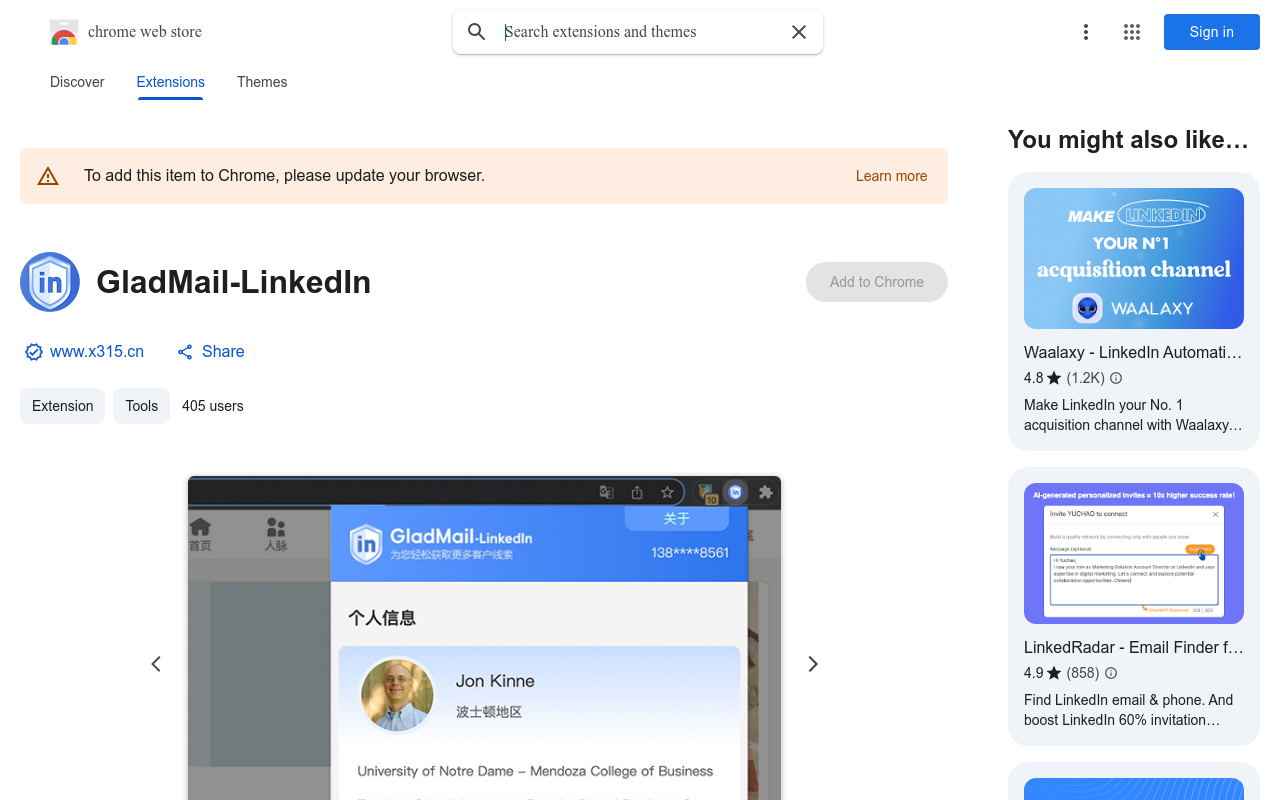The width and height of the screenshot is (1280, 800).
Task: Click the You might also like heading
Action: pos(1128,140)
